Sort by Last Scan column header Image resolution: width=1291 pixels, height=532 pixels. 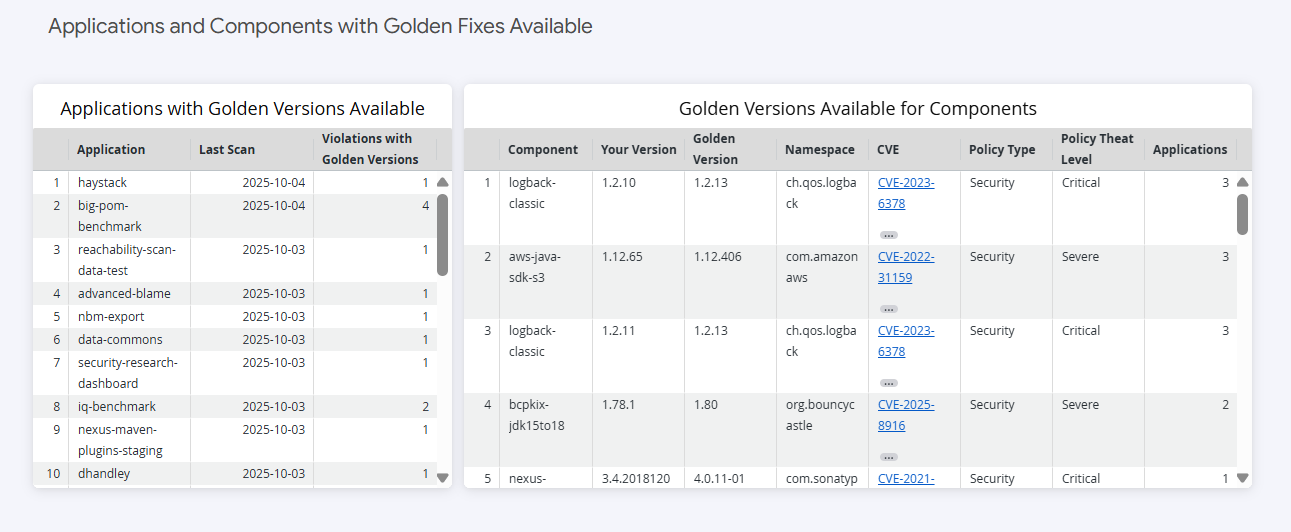[x=227, y=150]
